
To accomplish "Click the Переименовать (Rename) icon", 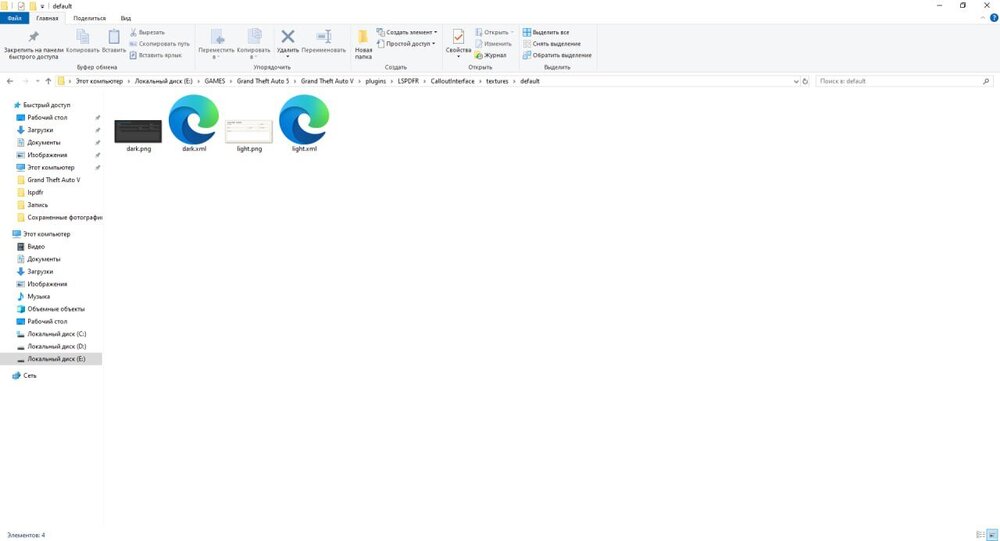I will [324, 37].
